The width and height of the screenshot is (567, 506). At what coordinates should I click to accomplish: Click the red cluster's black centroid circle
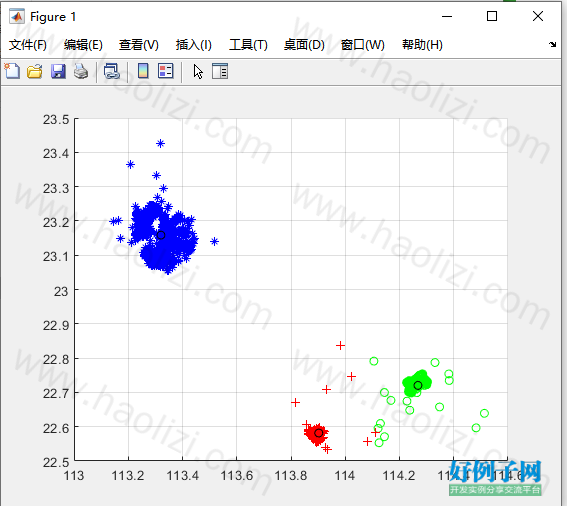click(x=319, y=433)
